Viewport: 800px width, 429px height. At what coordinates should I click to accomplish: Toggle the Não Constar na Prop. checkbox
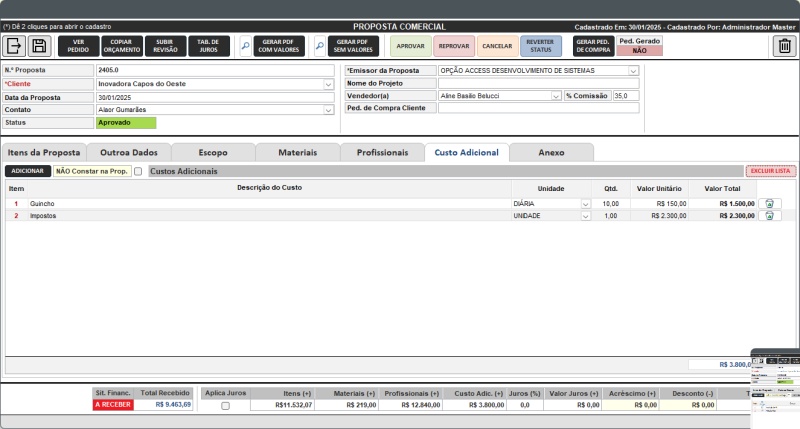[x=138, y=171]
